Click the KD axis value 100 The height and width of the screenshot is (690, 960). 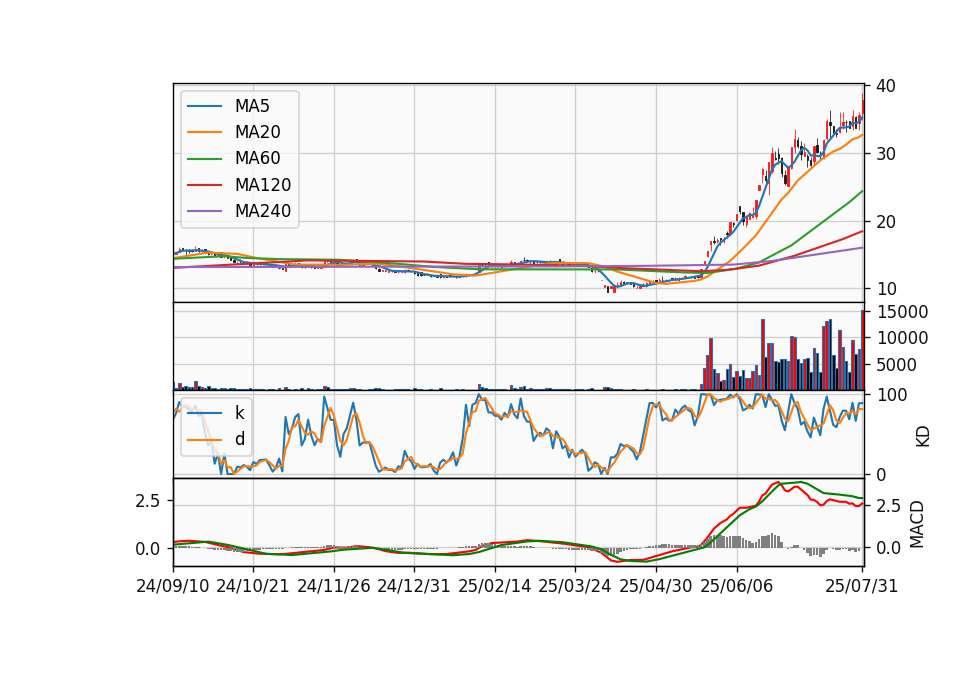pos(891,395)
